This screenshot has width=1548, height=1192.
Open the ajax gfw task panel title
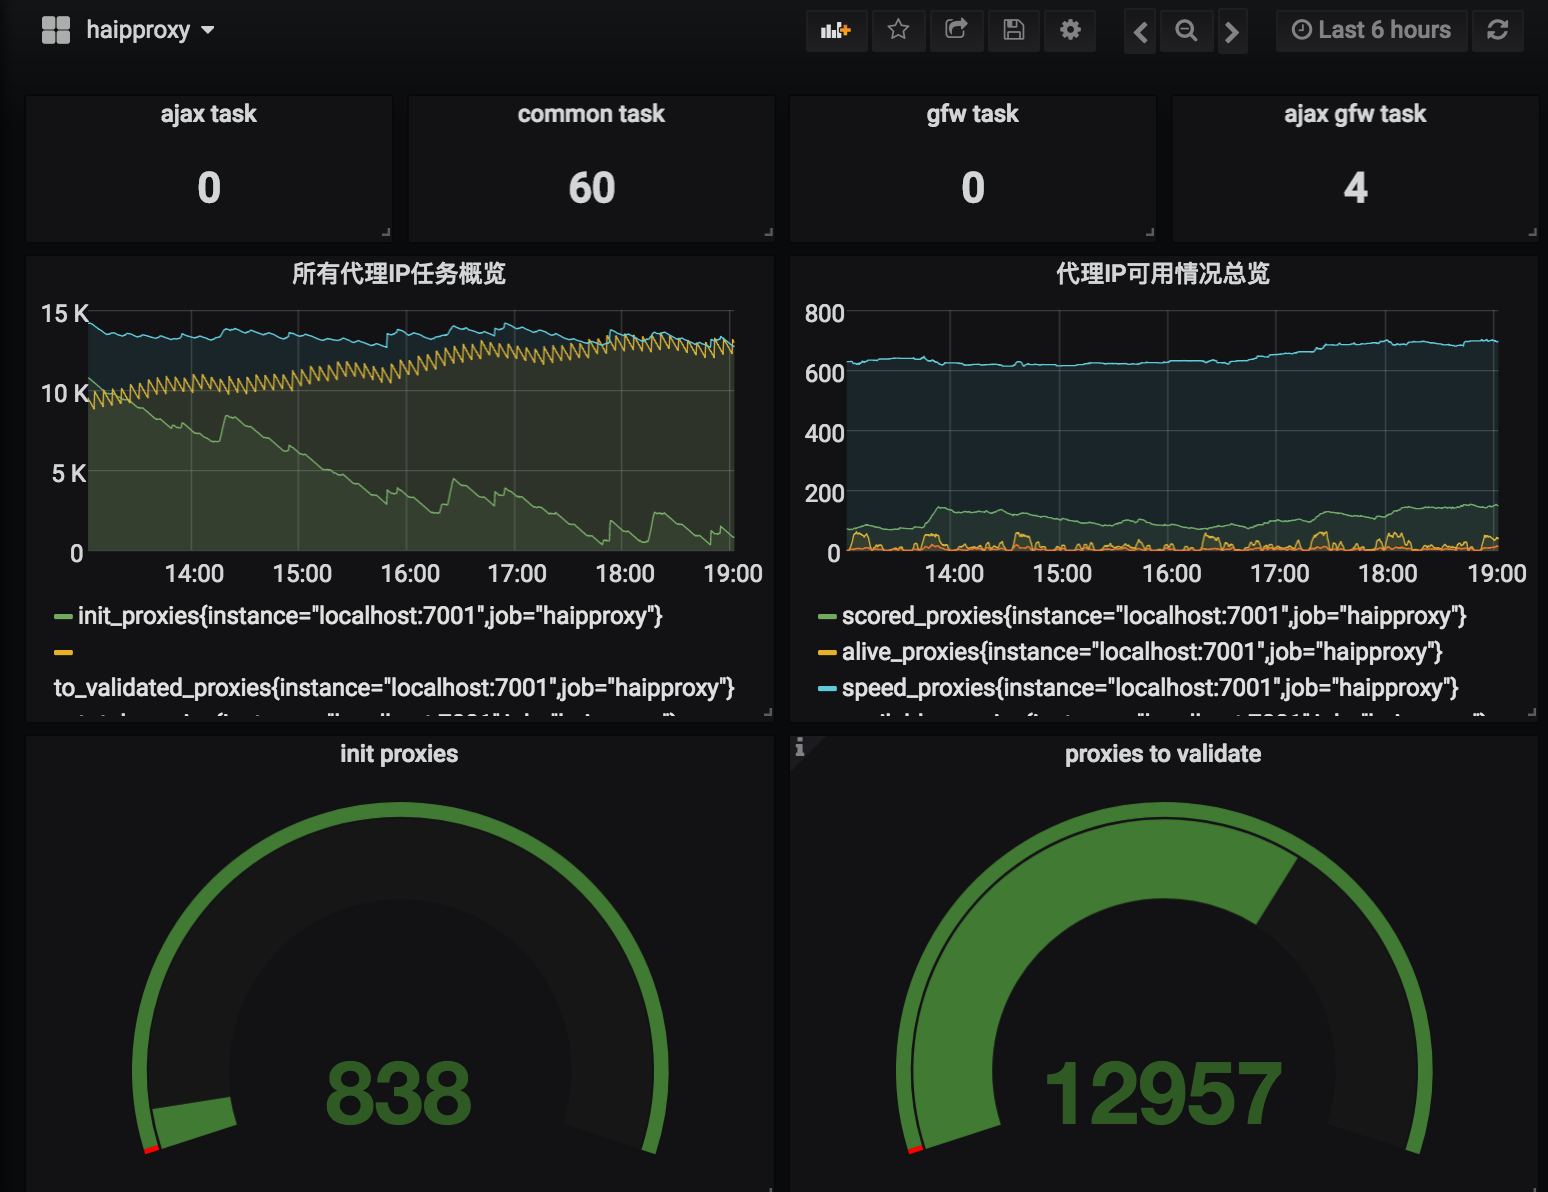1355,114
